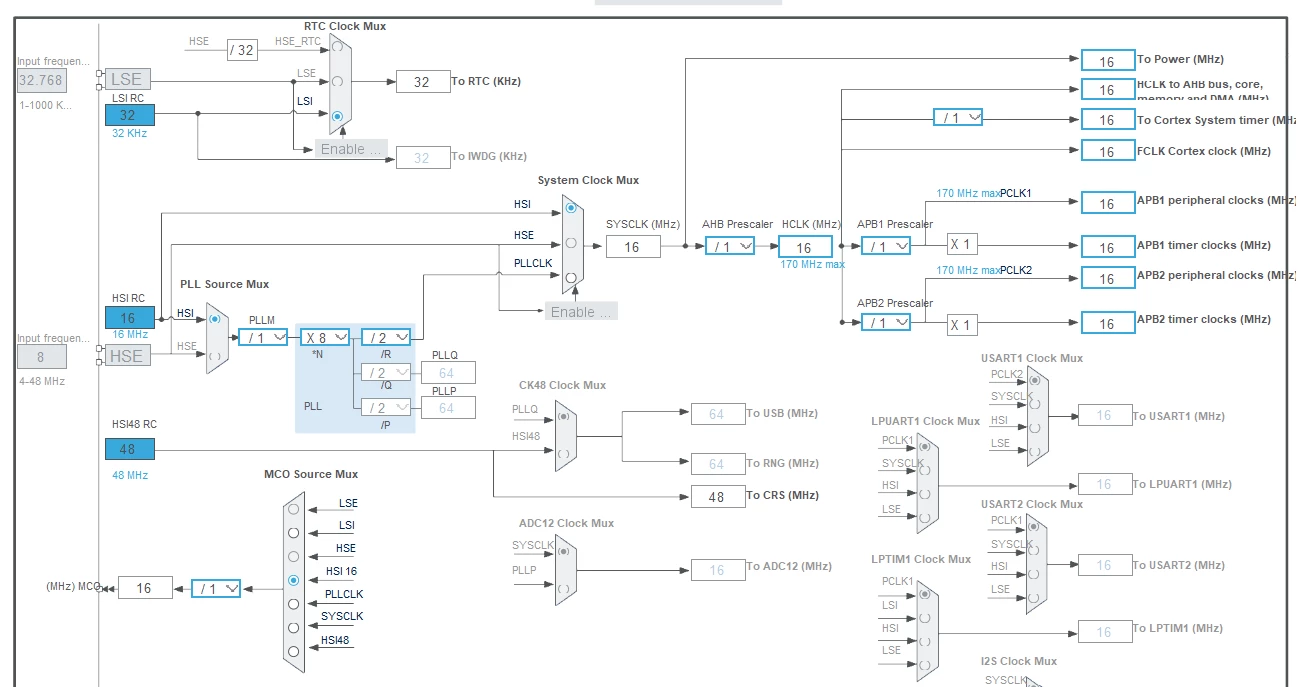The width and height of the screenshot is (1307, 687).
Task: Open the /R divider dropdown in PLL
Action: coord(386,338)
